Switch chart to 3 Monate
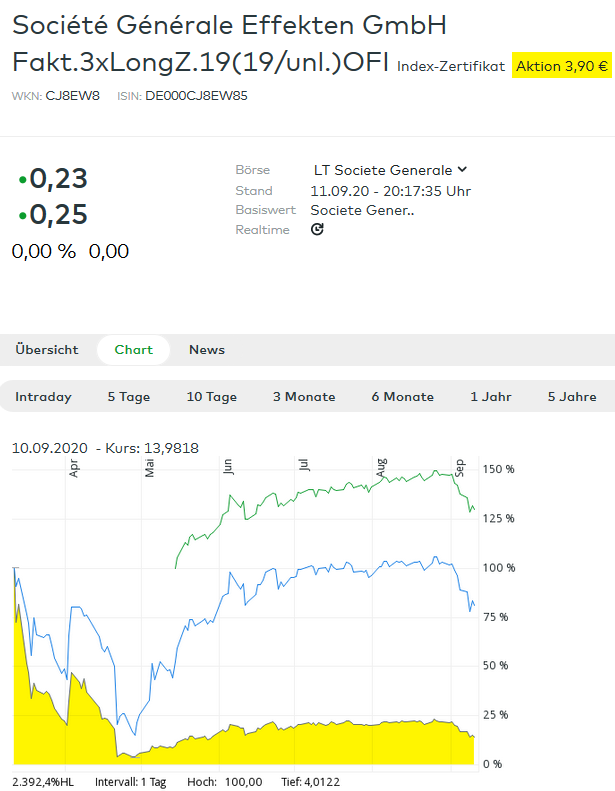This screenshot has width=615, height=791. pos(304,397)
